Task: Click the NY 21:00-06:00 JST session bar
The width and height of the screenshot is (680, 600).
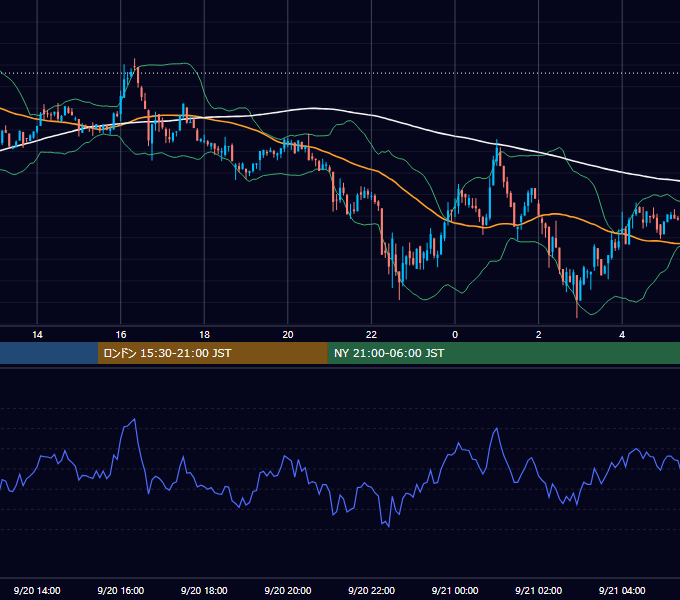Action: [x=503, y=353]
